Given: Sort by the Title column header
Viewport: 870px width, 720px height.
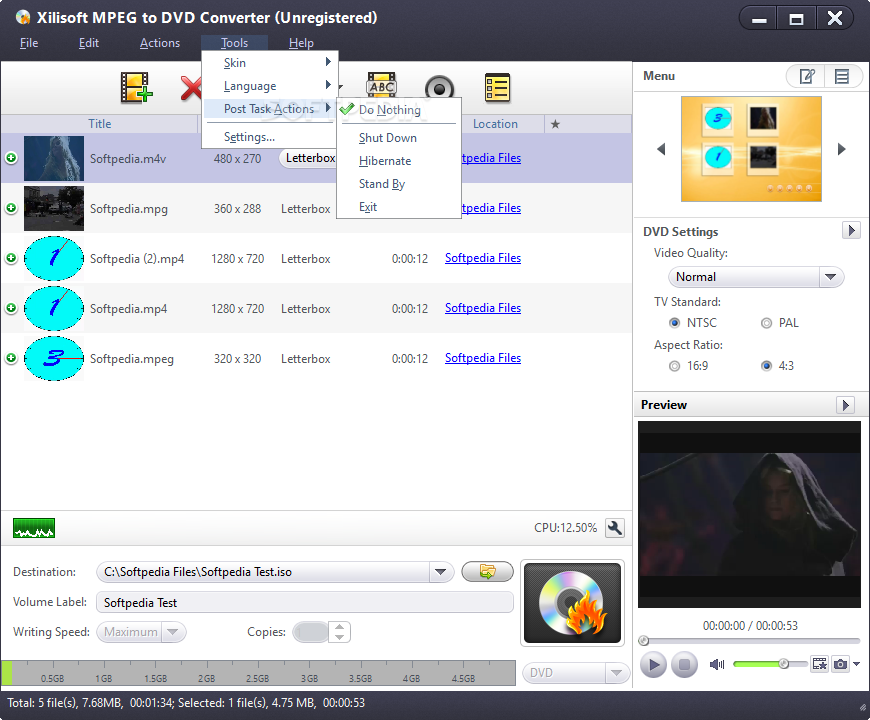Looking at the screenshot, I should pyautogui.click(x=99, y=124).
